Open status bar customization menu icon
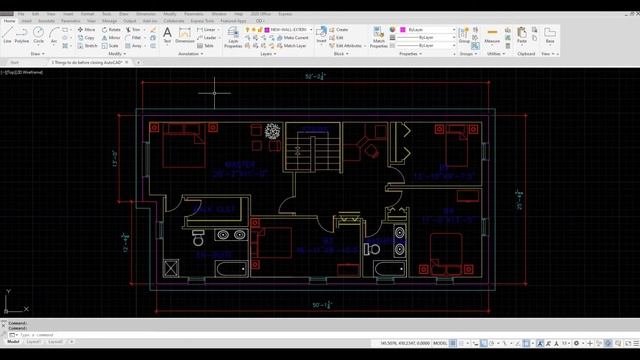The height and width of the screenshot is (360, 640). tap(637, 343)
